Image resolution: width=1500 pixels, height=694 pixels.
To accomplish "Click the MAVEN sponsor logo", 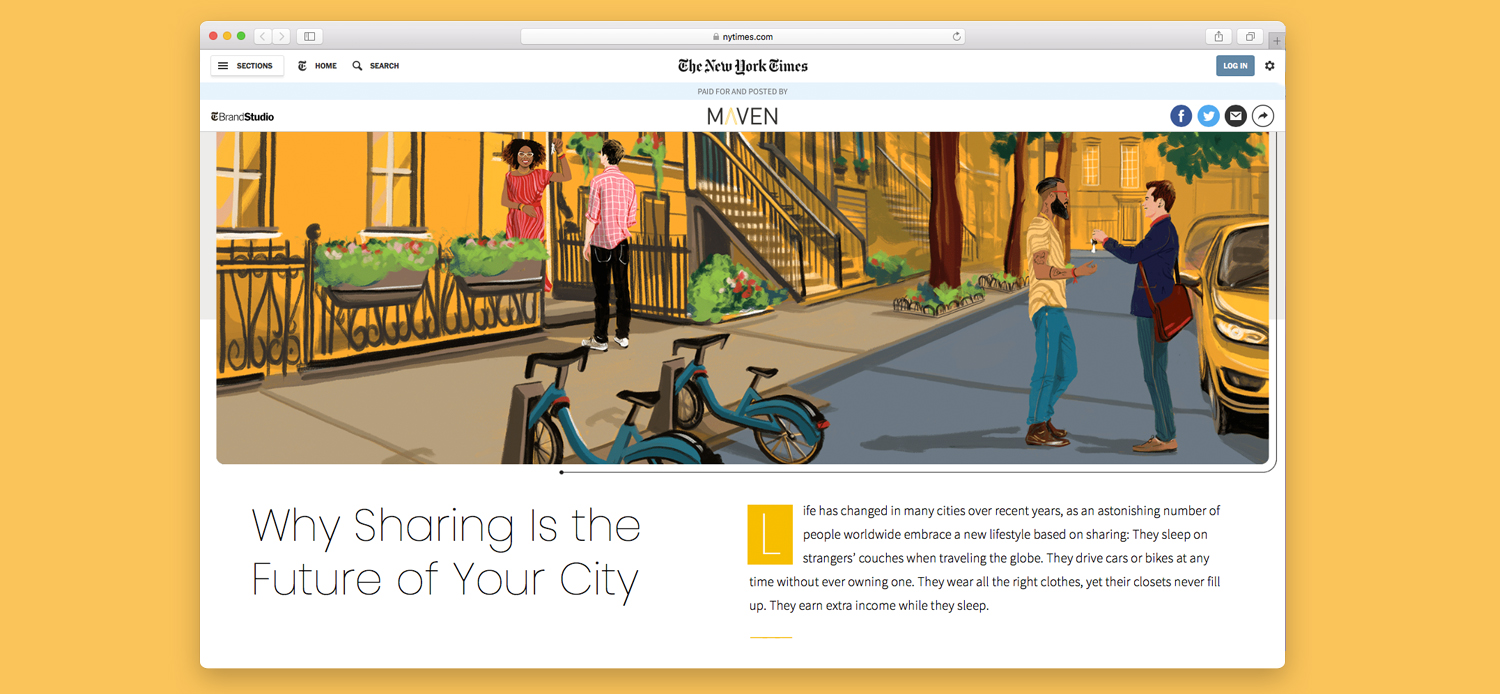I will click(x=742, y=115).
